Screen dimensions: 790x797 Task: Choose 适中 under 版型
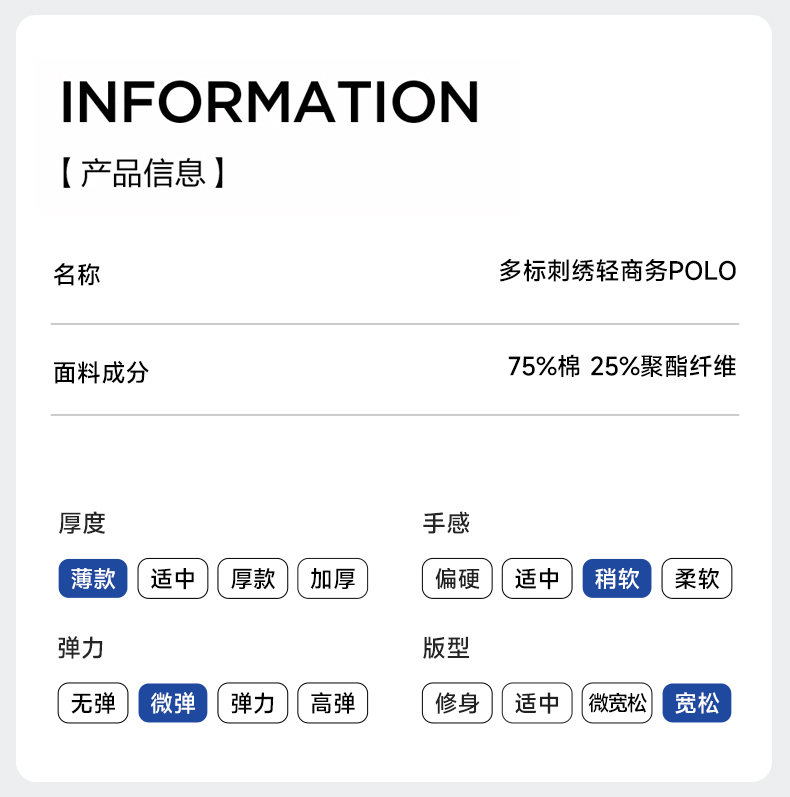point(537,704)
